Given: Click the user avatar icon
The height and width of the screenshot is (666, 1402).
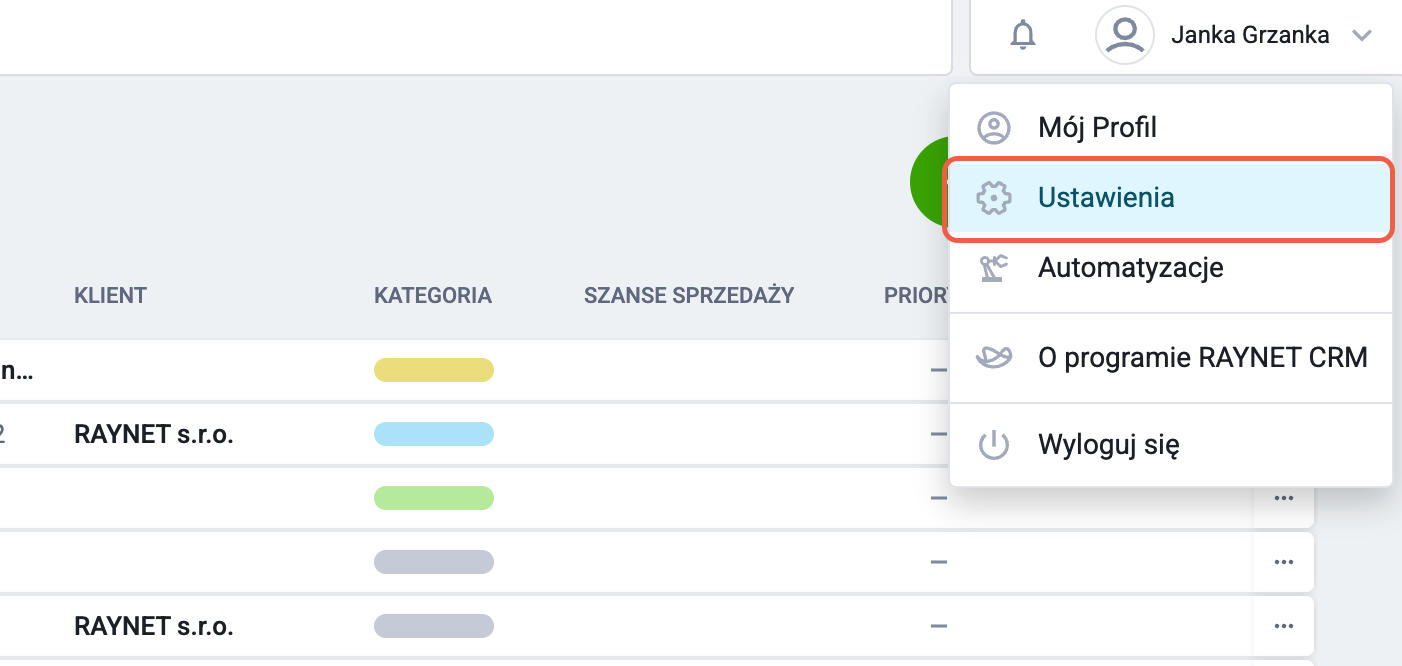Looking at the screenshot, I should (x=1125, y=36).
